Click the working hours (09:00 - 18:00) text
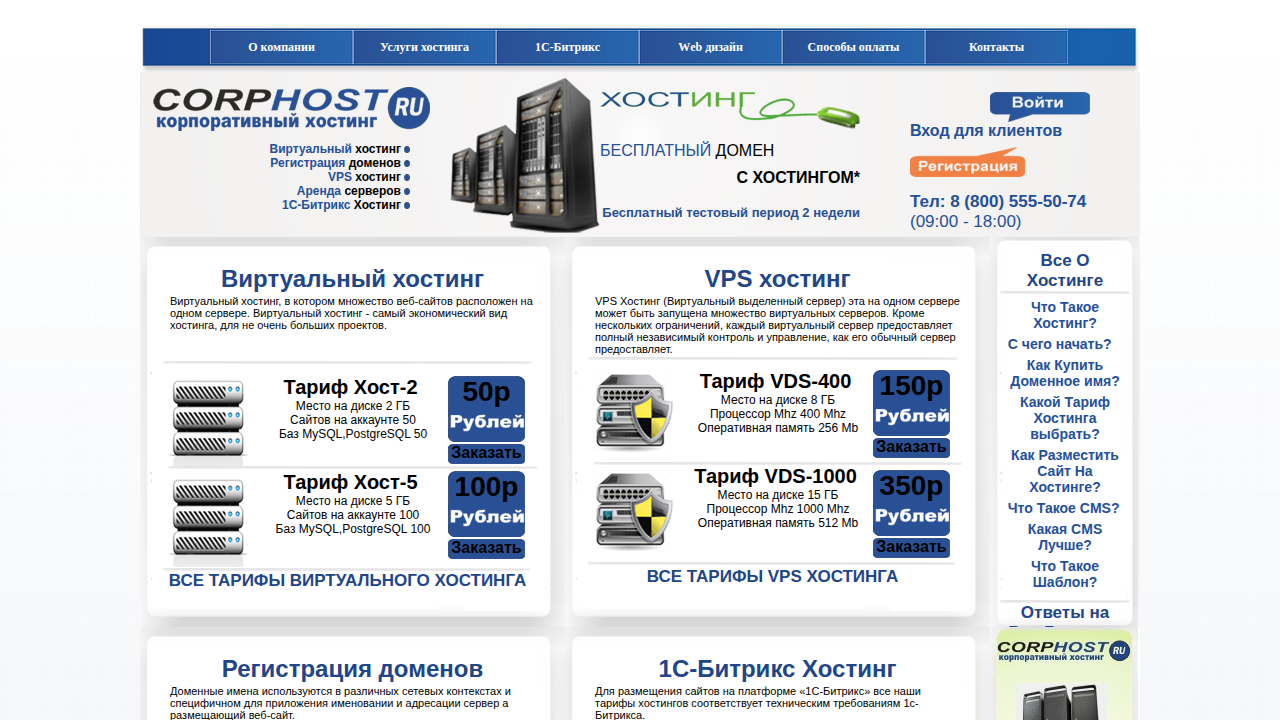The image size is (1280, 720). tap(966, 222)
